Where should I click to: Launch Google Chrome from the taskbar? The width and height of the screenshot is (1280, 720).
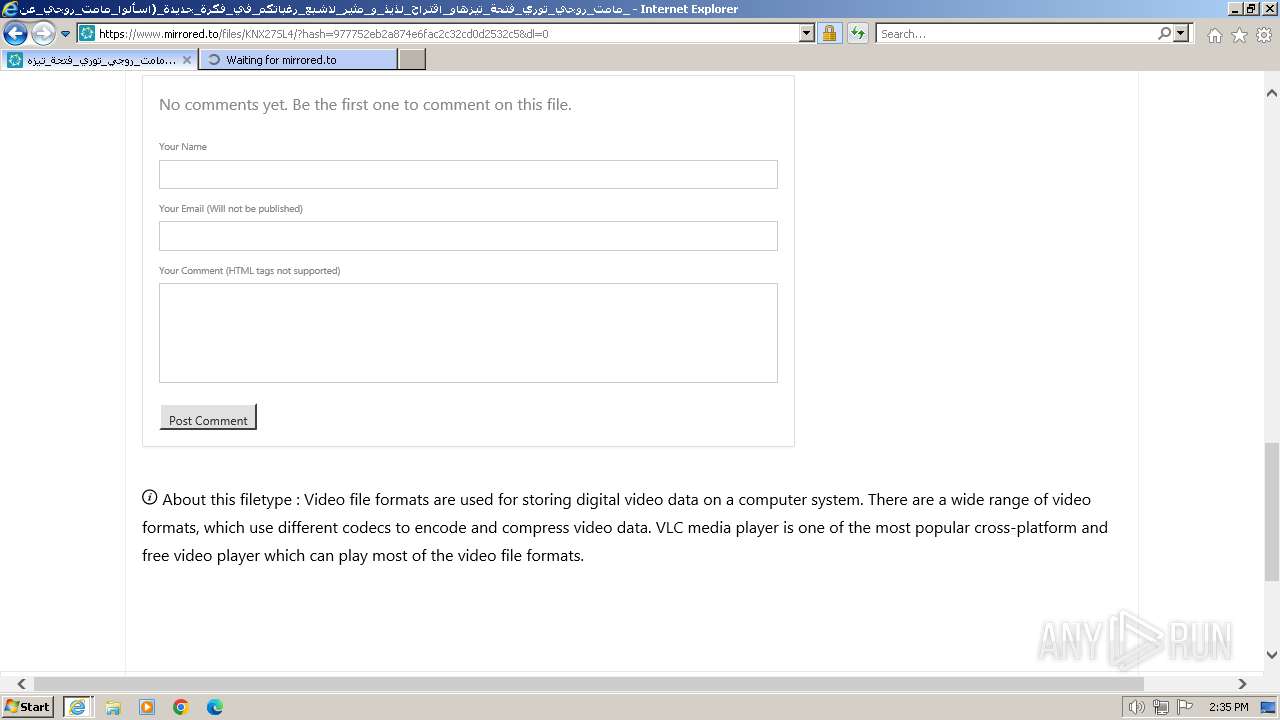click(x=181, y=707)
